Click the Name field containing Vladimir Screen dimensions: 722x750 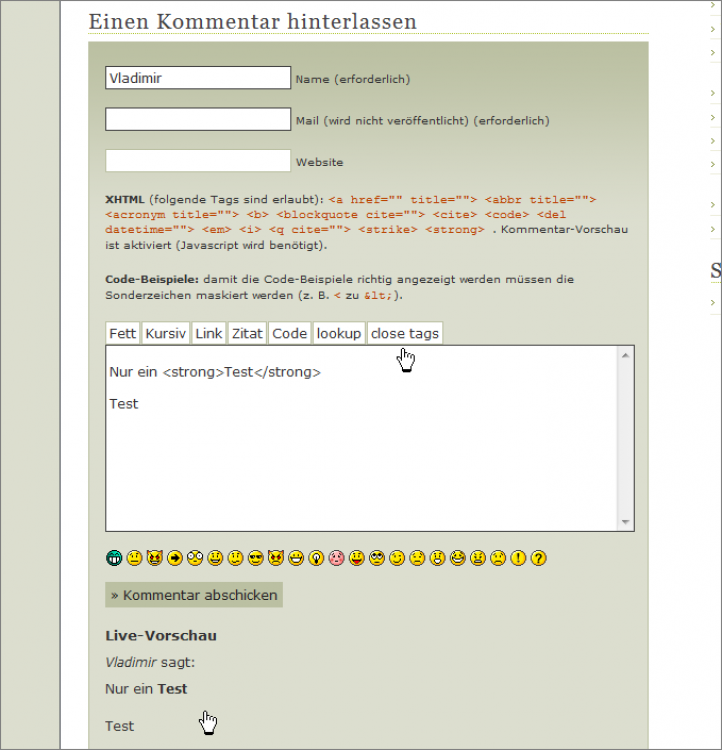[198, 78]
